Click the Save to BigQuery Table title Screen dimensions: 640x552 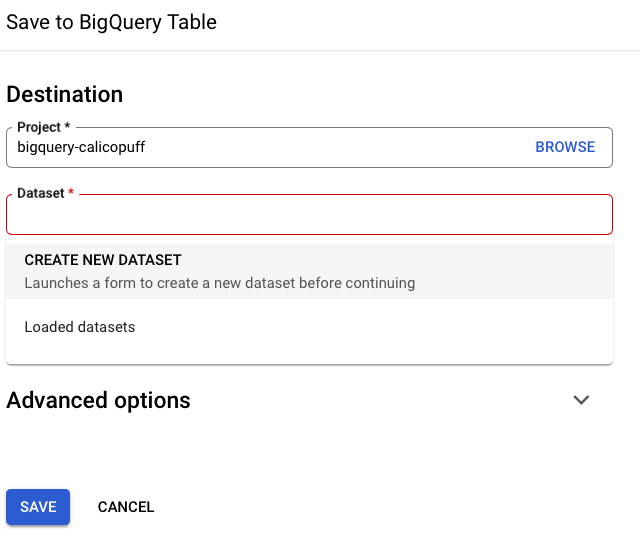point(111,22)
